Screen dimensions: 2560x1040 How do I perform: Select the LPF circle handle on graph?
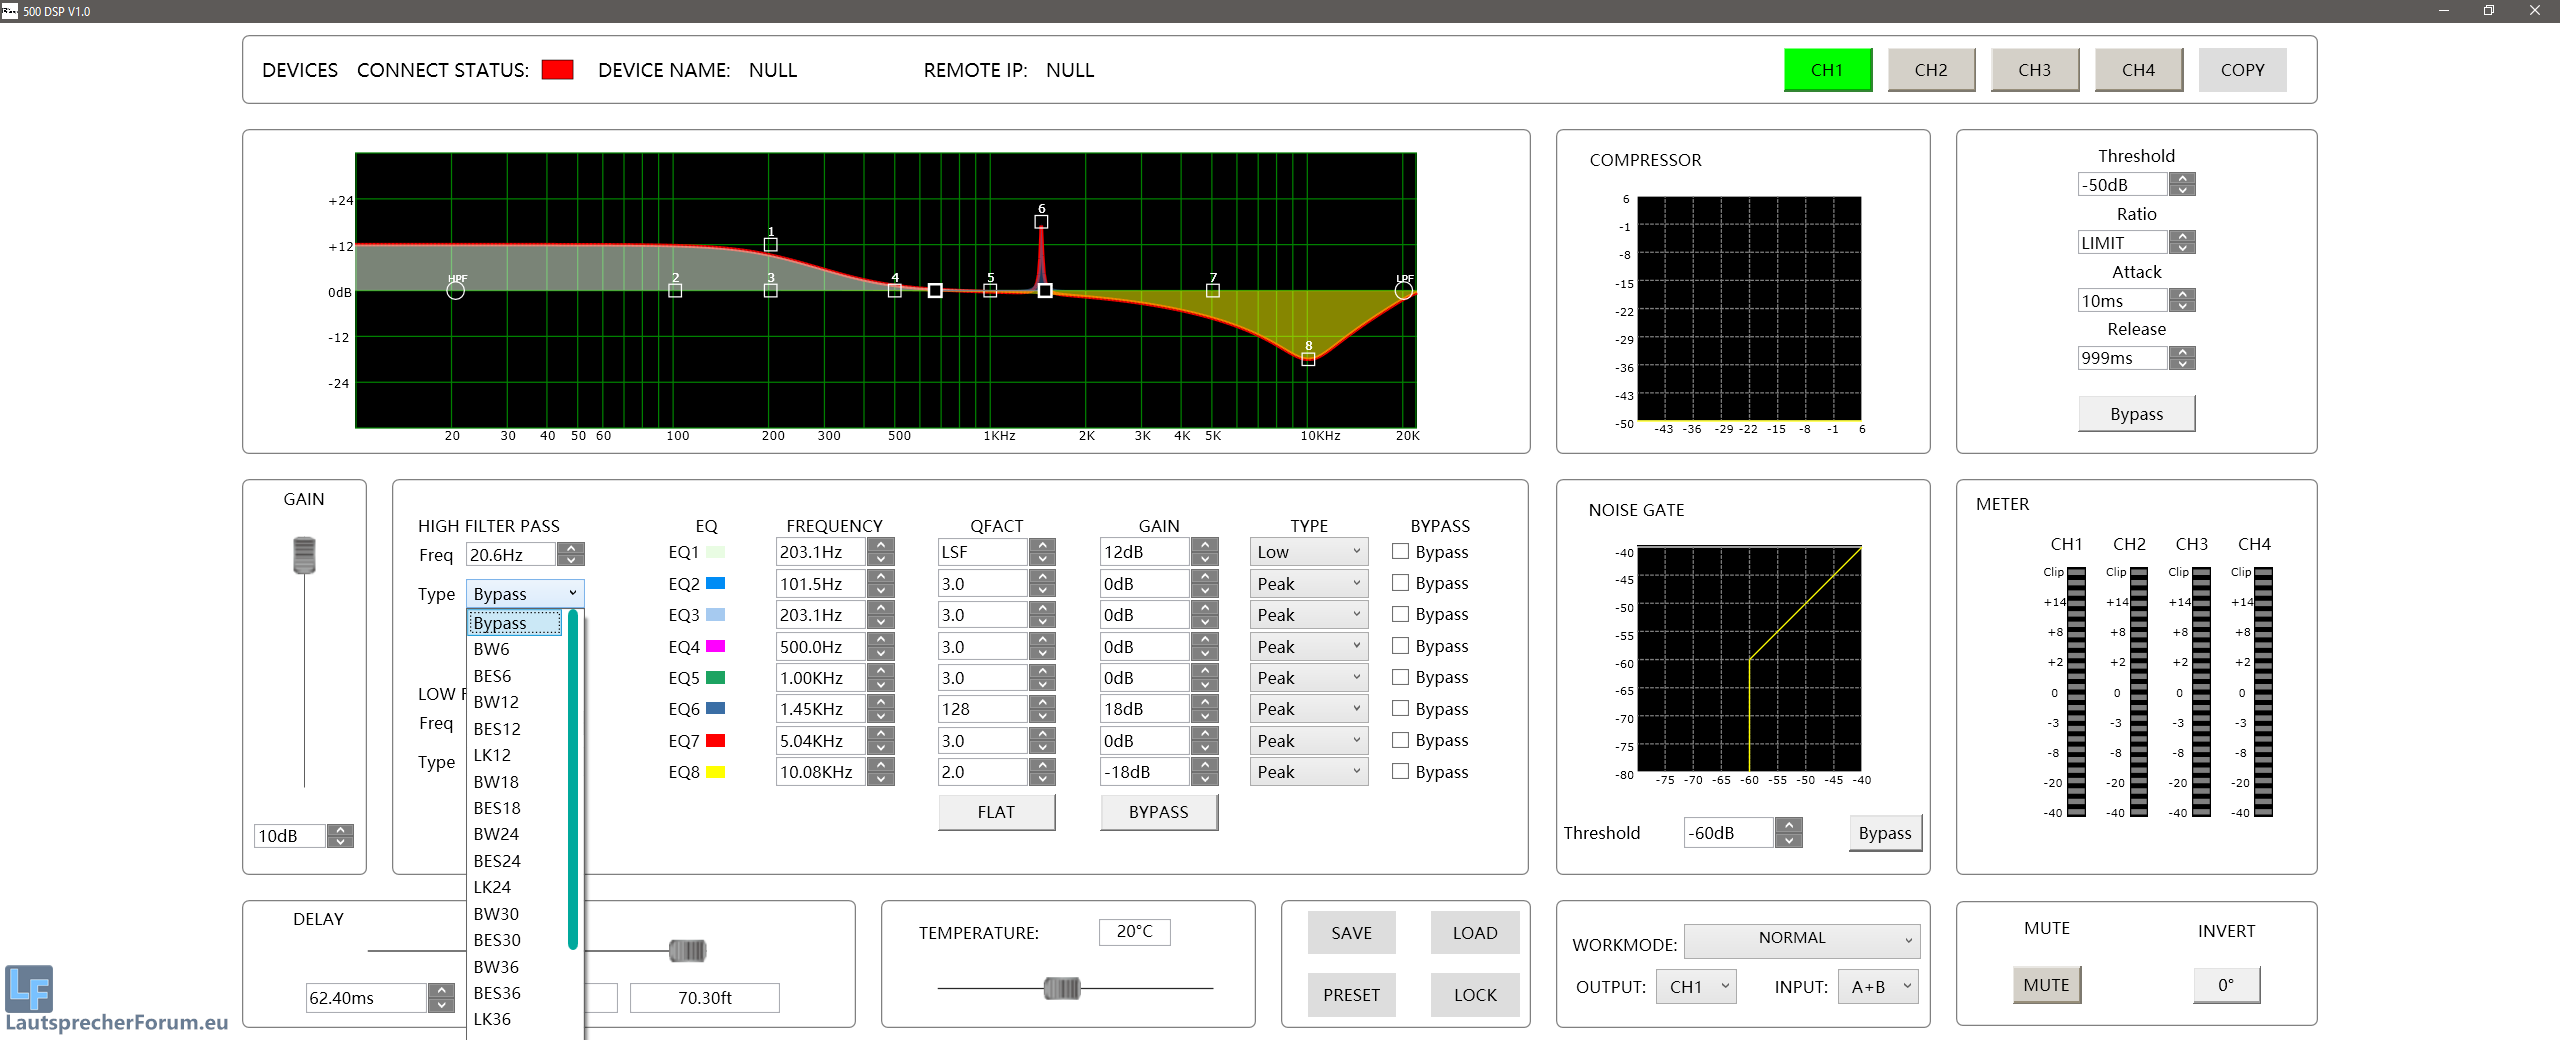(1404, 291)
